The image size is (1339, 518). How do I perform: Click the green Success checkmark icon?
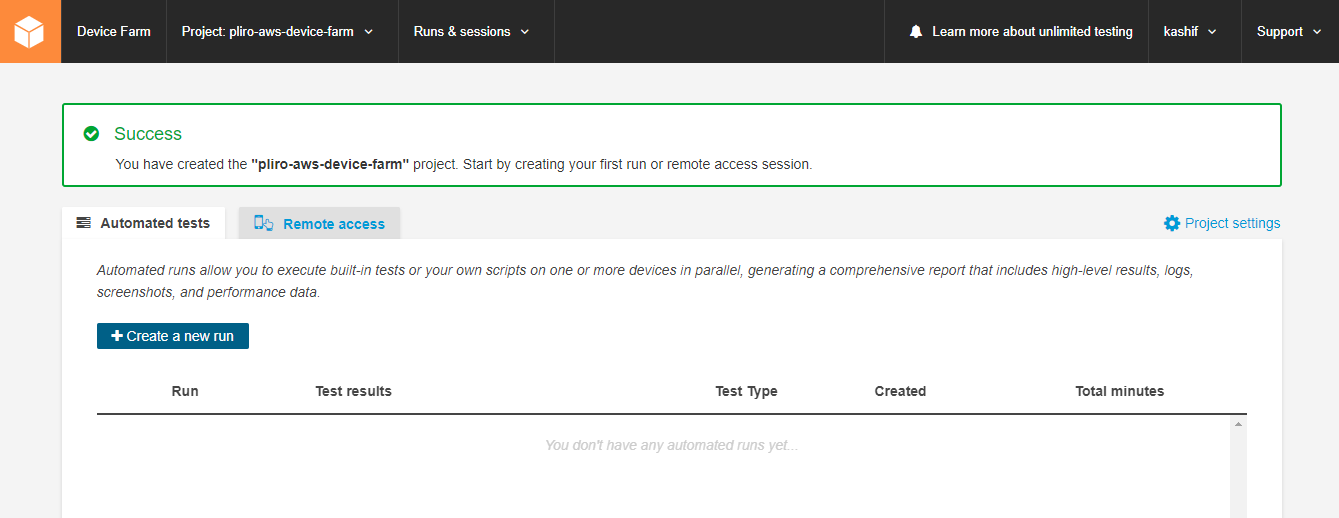point(91,134)
